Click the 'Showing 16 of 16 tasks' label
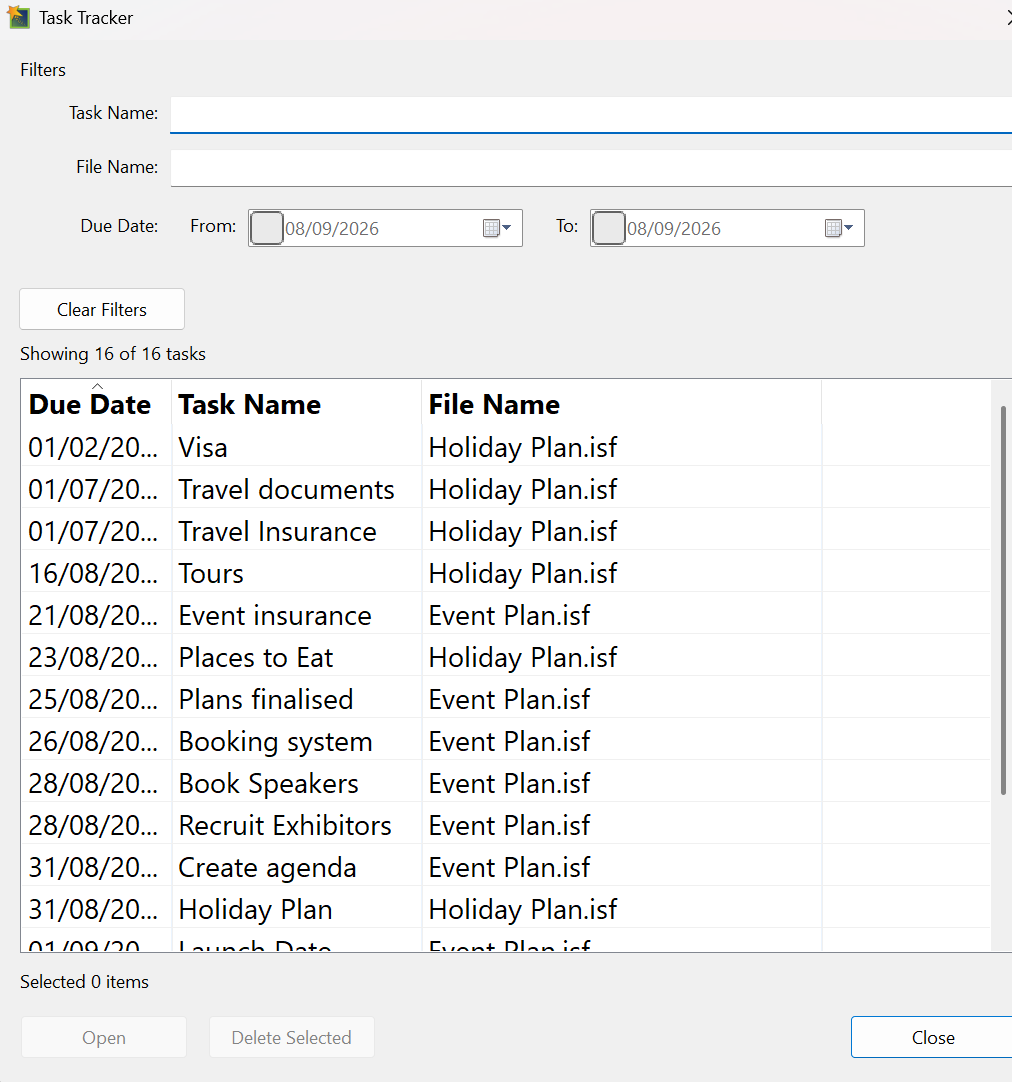Viewport: 1012px width, 1082px height. point(112,354)
